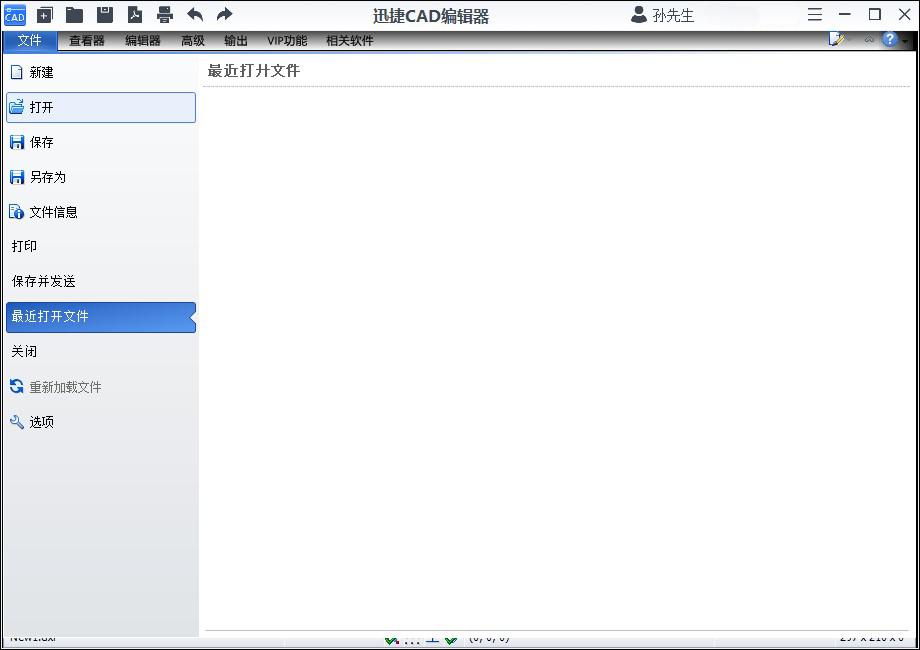Maximize the CAD editor window

coord(875,15)
